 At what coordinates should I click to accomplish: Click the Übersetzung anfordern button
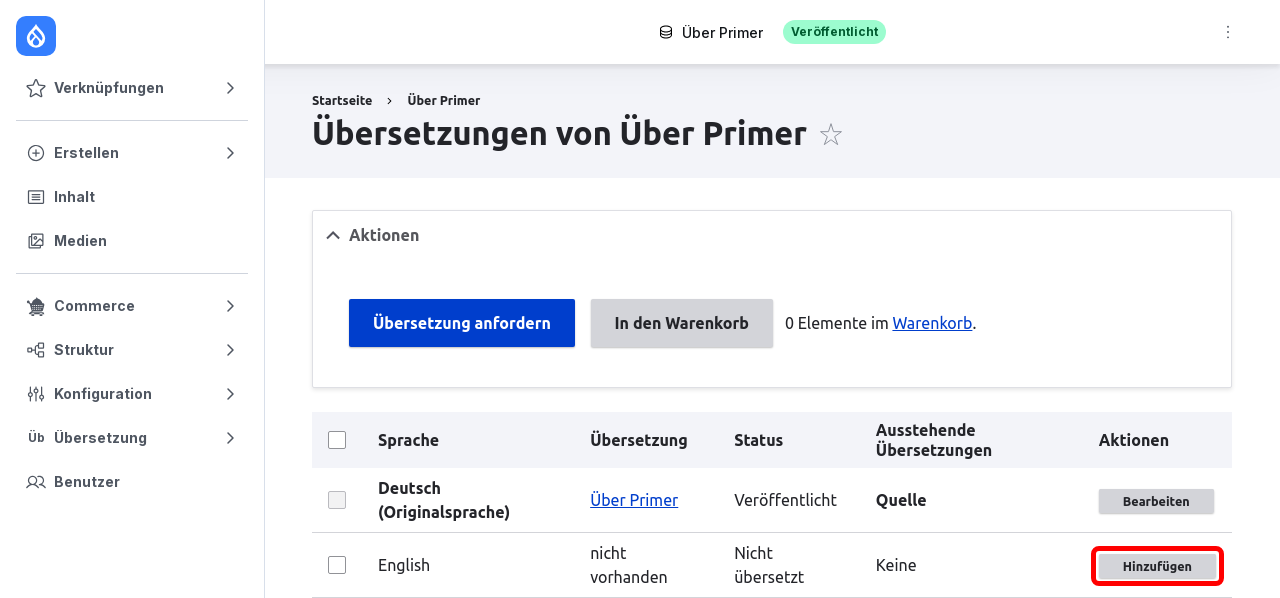[462, 323]
